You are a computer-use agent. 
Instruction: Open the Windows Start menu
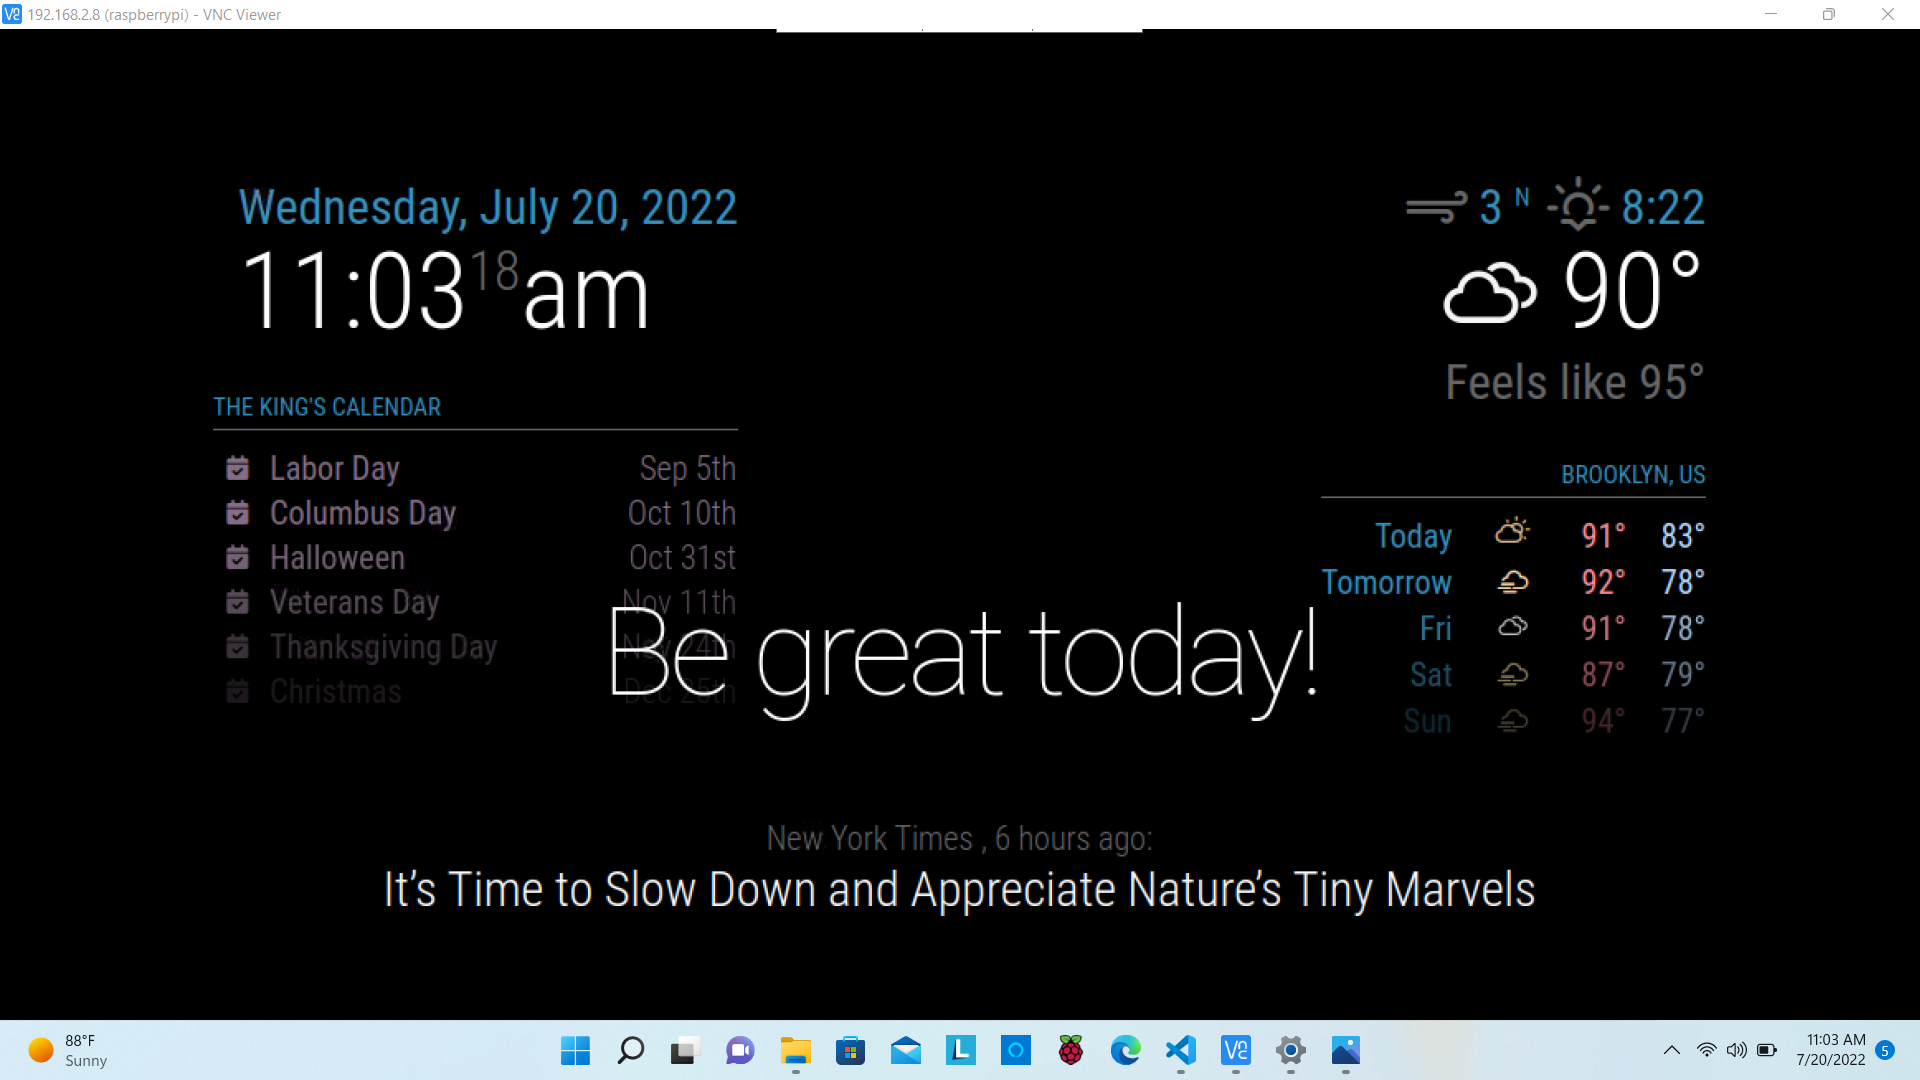[x=575, y=1050]
